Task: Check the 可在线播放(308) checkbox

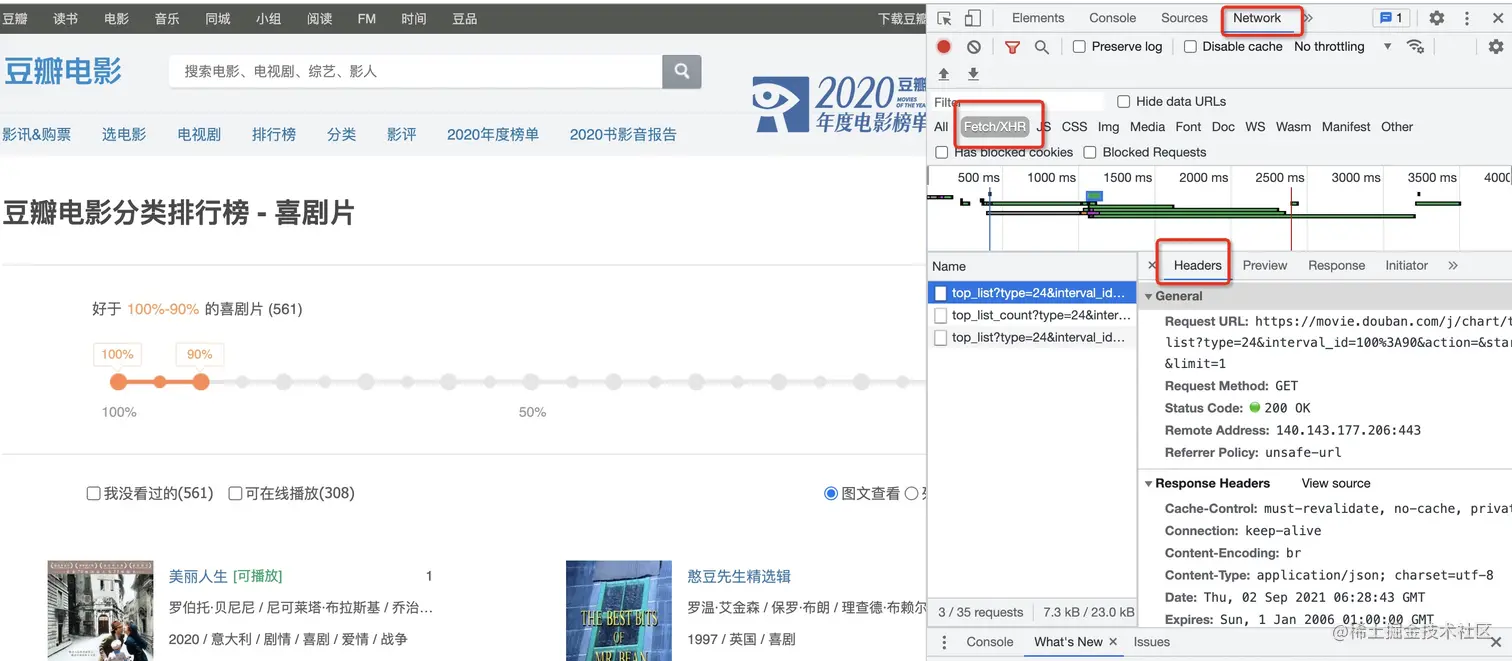Action: [x=235, y=493]
